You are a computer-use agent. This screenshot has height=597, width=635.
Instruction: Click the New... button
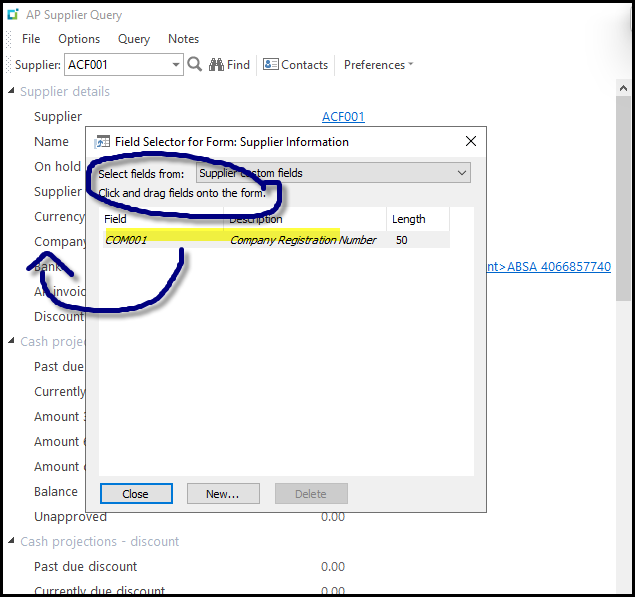[223, 494]
